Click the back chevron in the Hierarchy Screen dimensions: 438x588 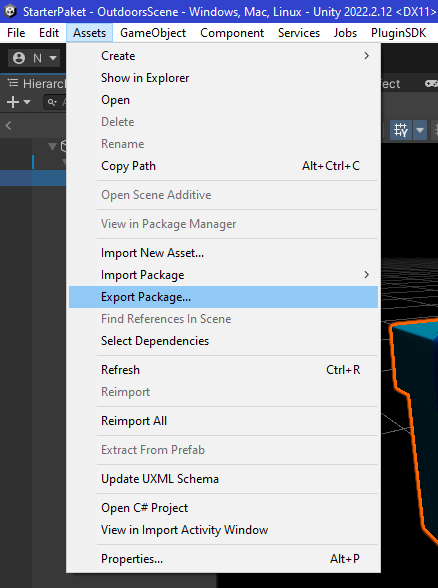coord(8,126)
